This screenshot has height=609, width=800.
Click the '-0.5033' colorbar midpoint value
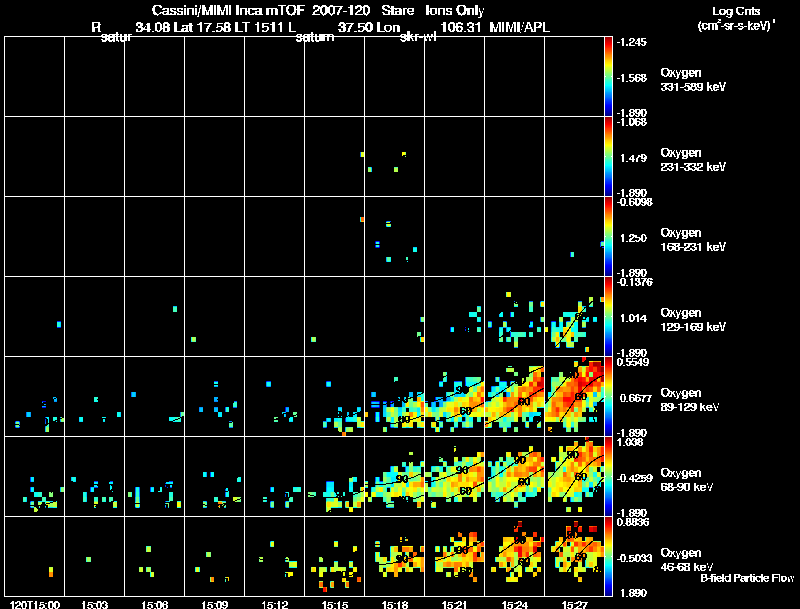635,558
